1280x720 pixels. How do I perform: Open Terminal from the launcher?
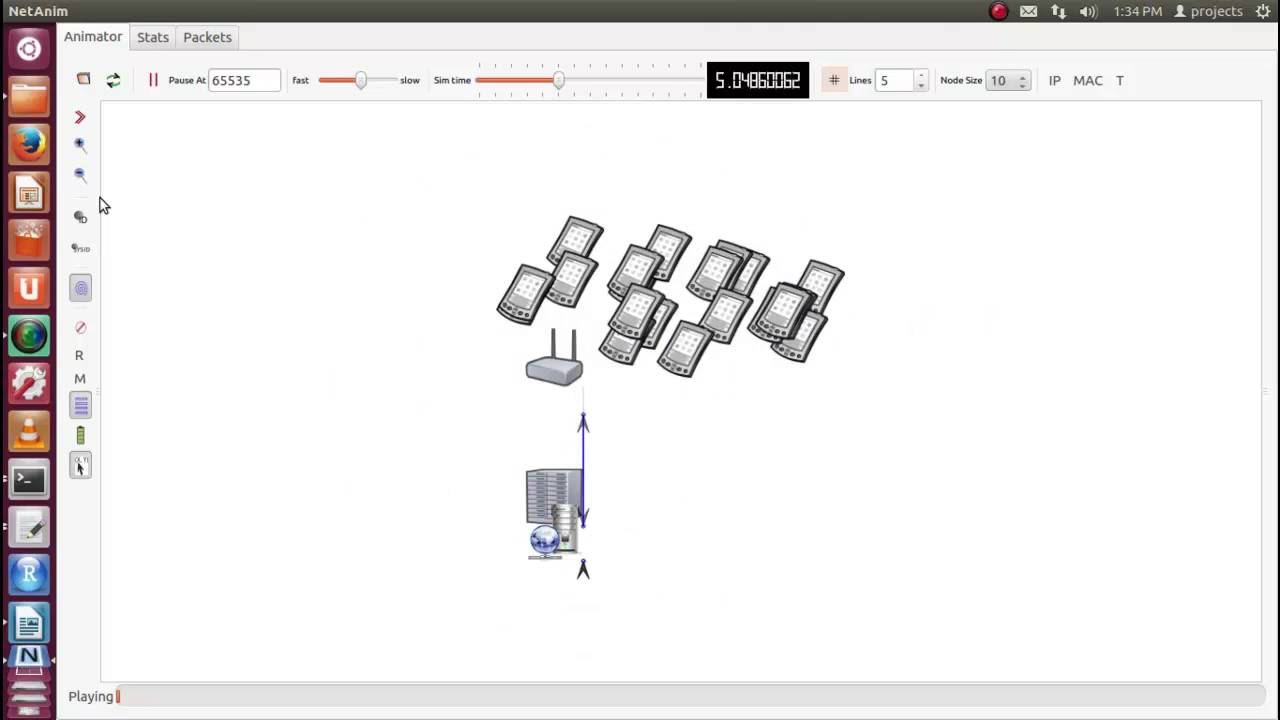click(x=29, y=480)
